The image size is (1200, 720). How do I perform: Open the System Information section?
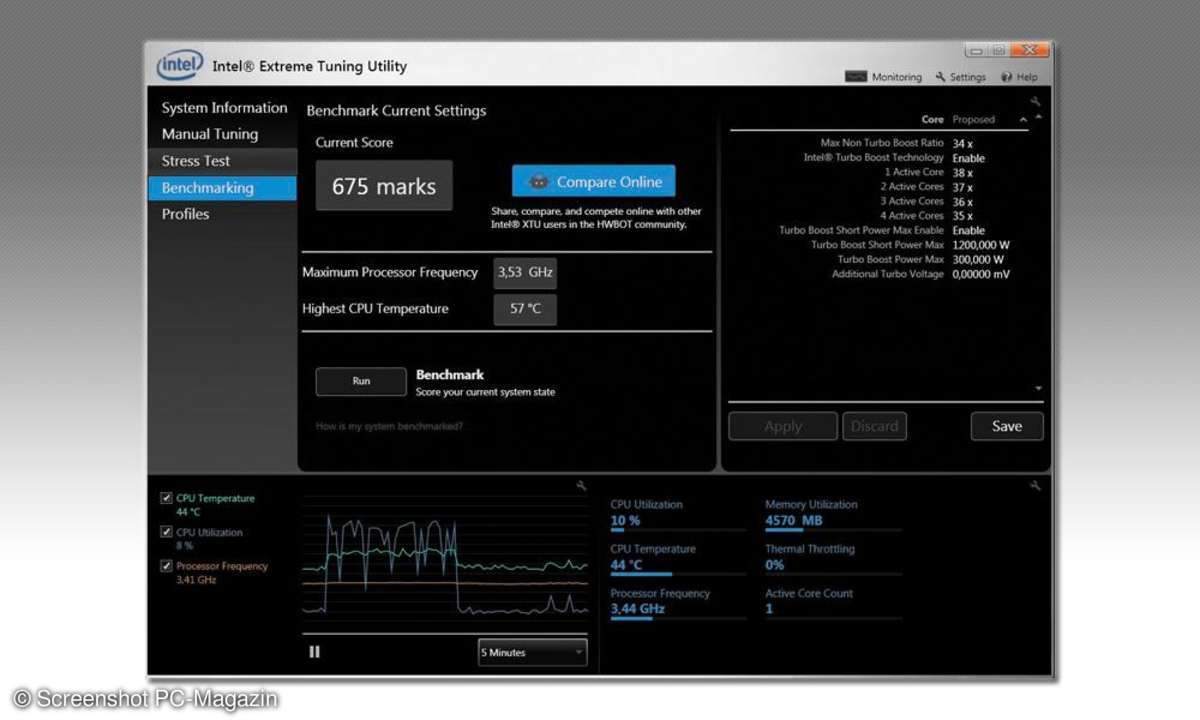coord(224,108)
